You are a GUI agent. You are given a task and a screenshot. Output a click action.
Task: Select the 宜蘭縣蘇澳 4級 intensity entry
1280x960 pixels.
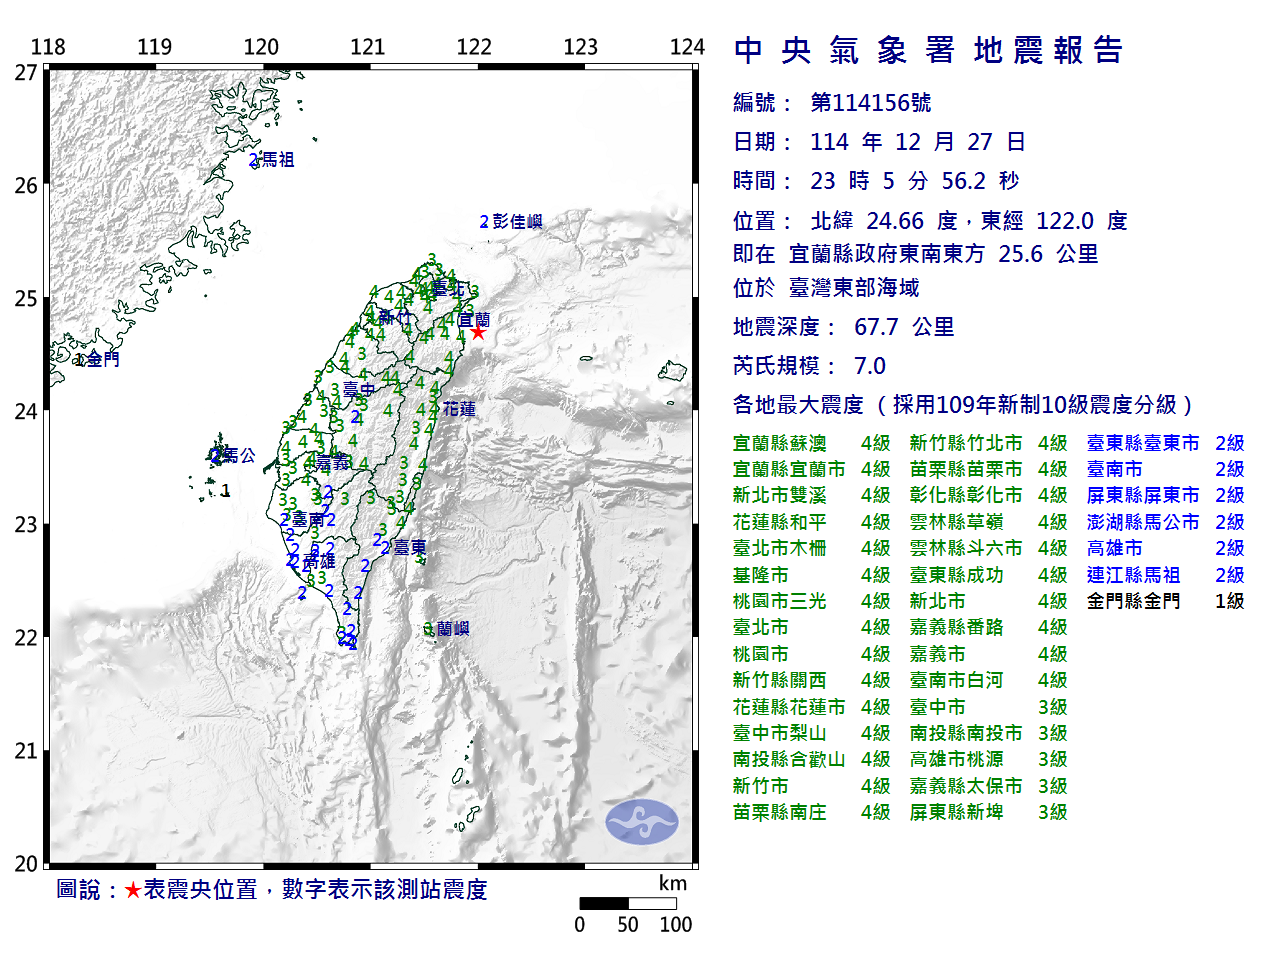point(810,443)
